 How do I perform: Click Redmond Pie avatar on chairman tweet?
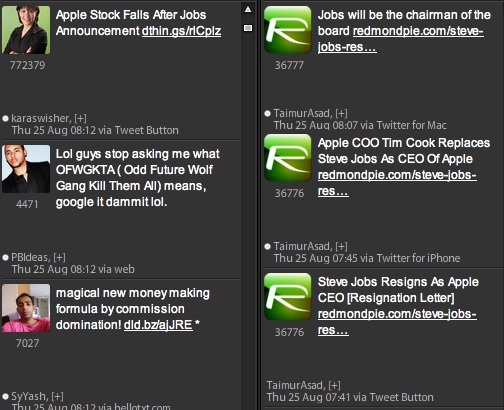tap(288, 30)
